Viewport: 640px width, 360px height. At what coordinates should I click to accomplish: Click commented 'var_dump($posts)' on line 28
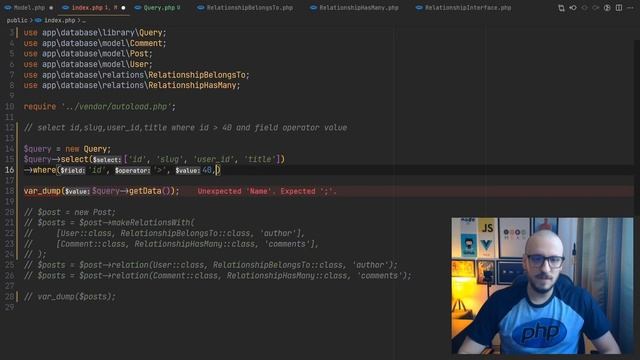click(76, 297)
